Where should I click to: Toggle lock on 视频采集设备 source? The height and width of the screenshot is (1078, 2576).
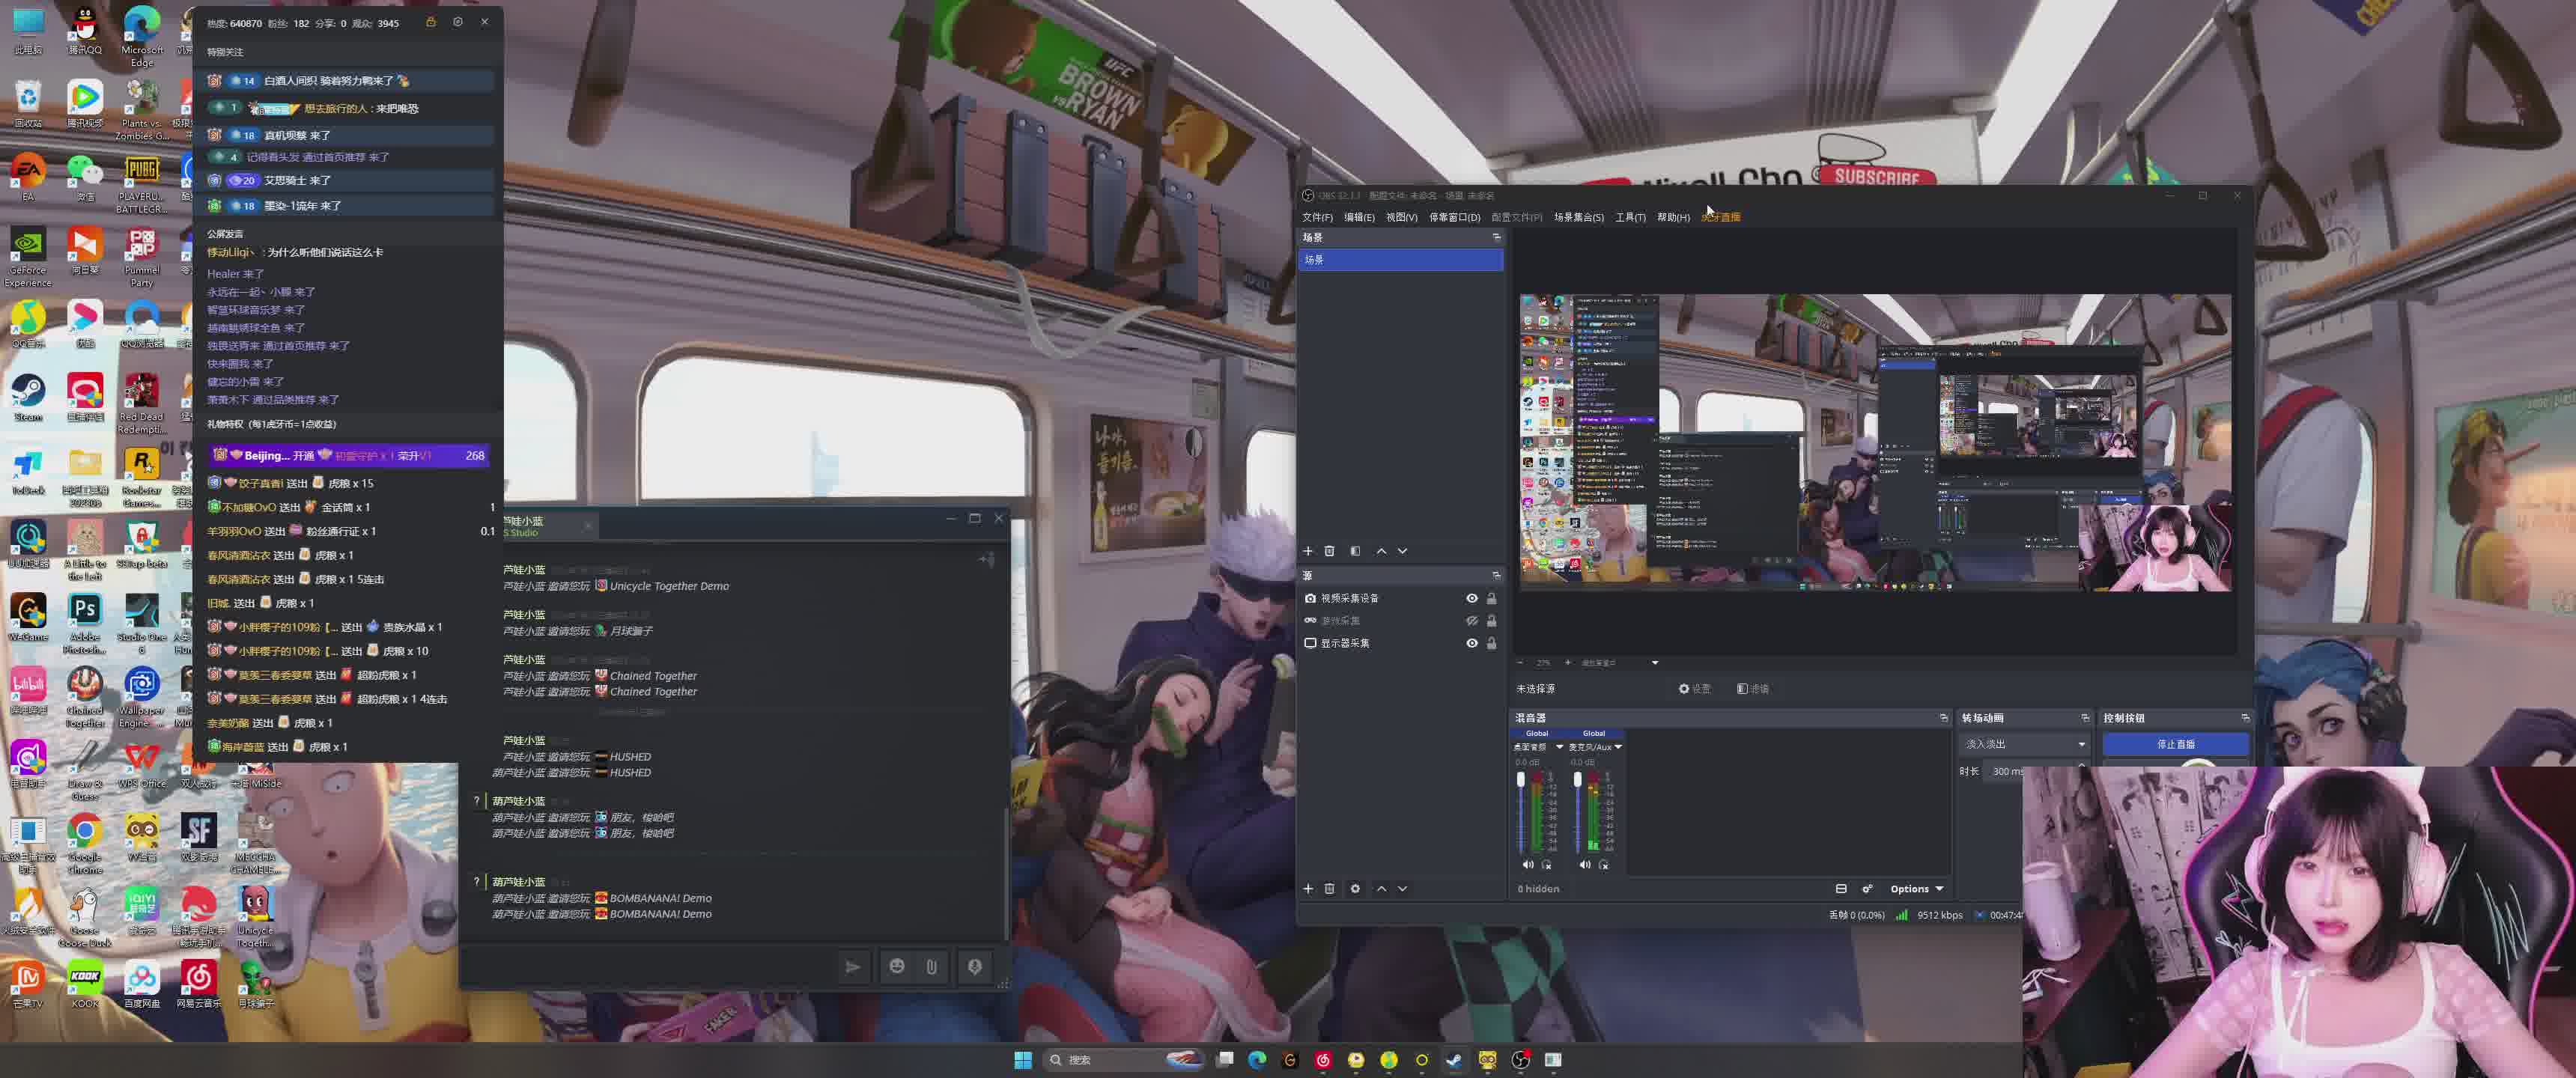(x=1491, y=599)
